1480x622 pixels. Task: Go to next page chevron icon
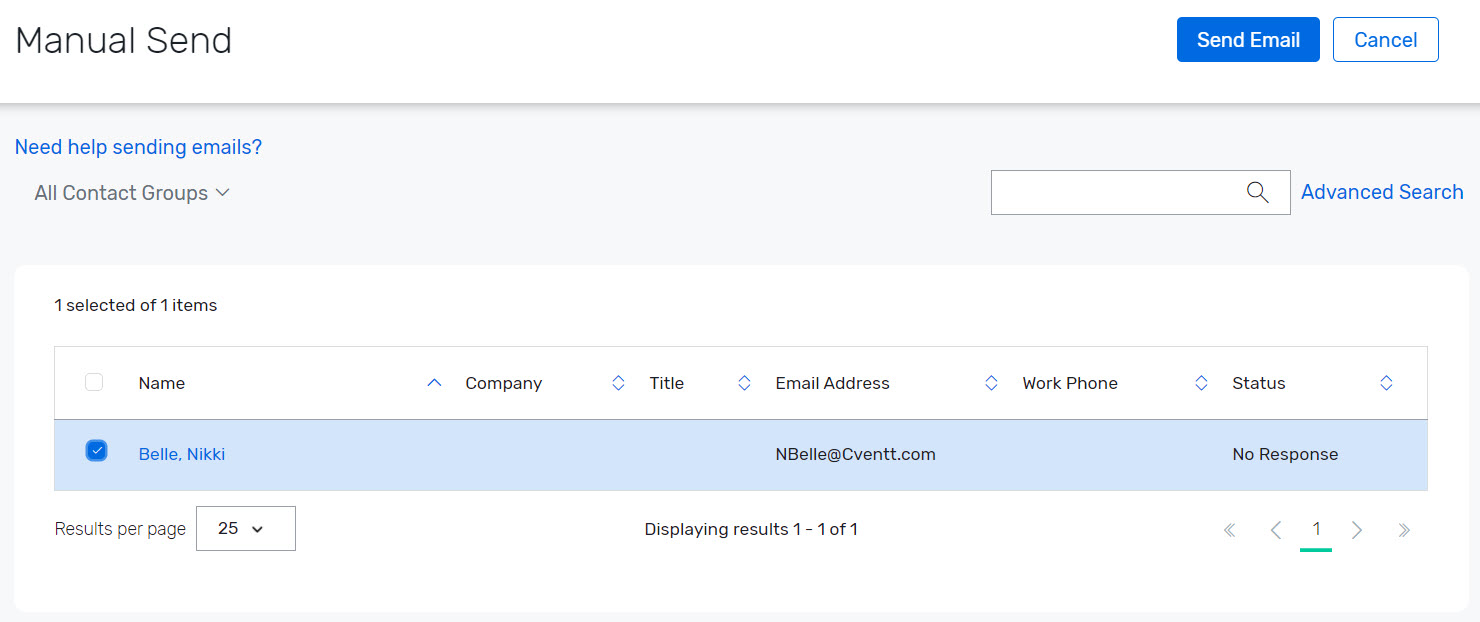click(1357, 529)
